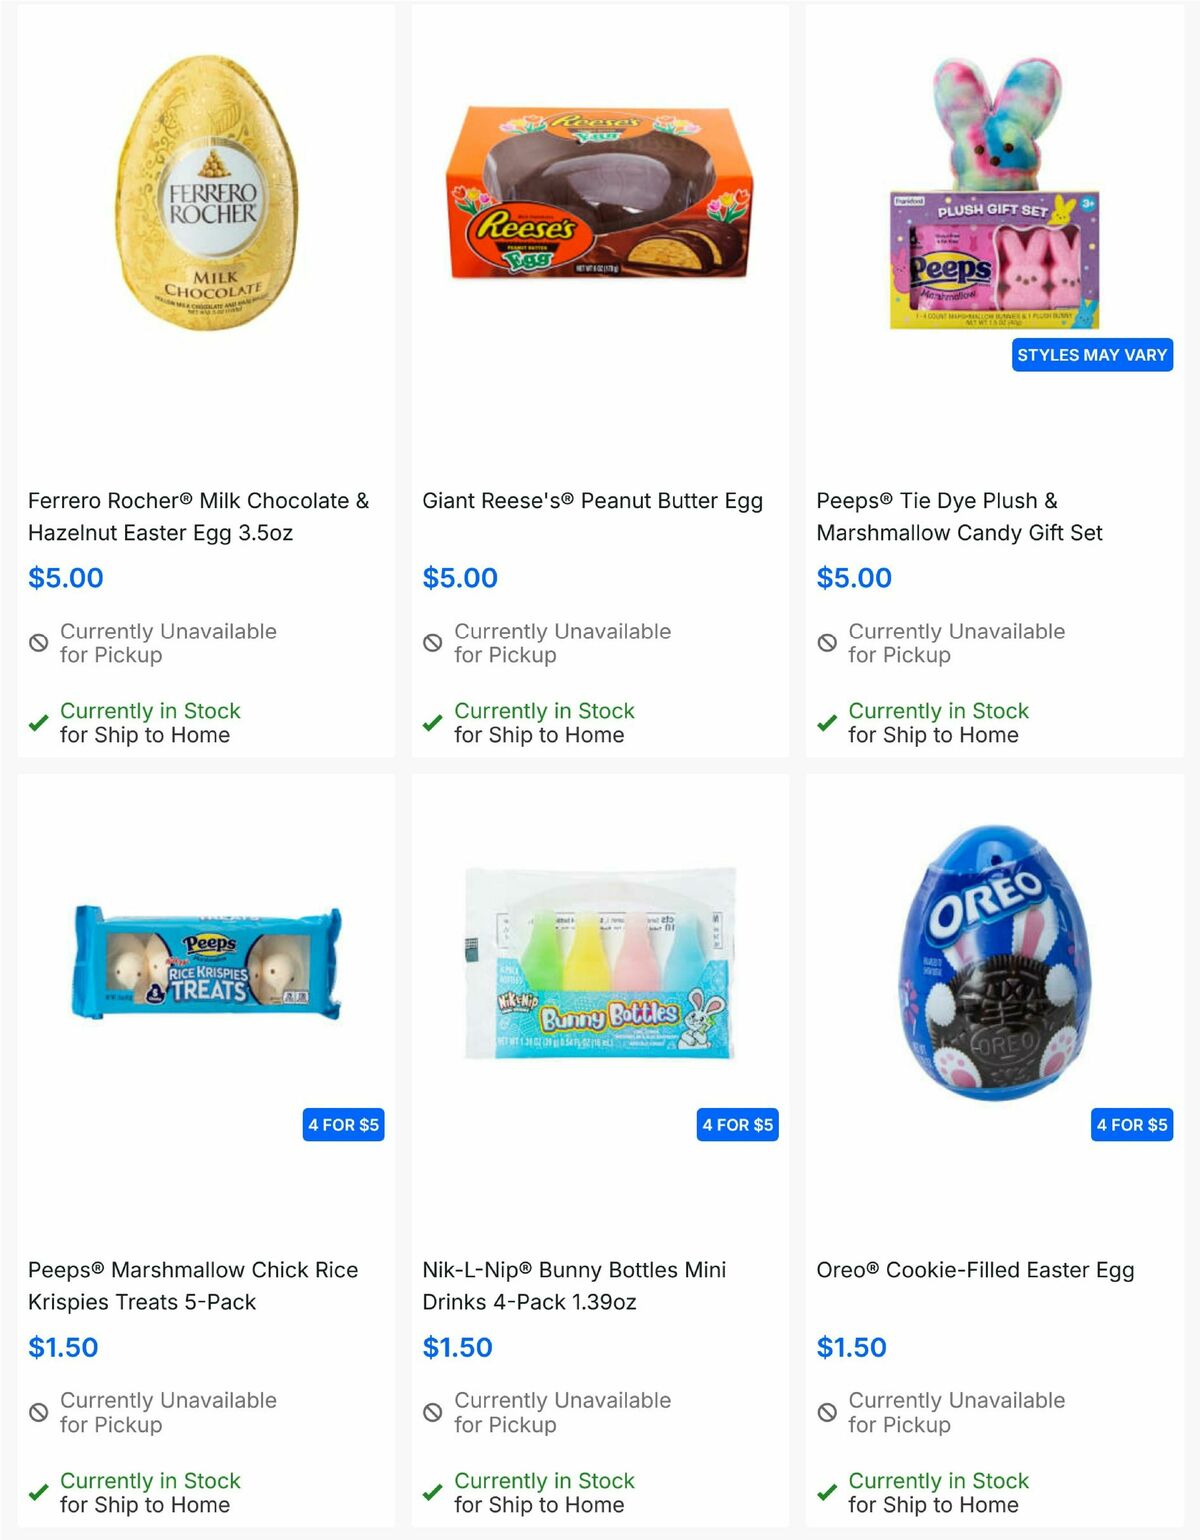1200x1540 pixels.
Task: Click the $1.50 price on Oreo Cookie-Filled Easter Egg
Action: 850,1346
